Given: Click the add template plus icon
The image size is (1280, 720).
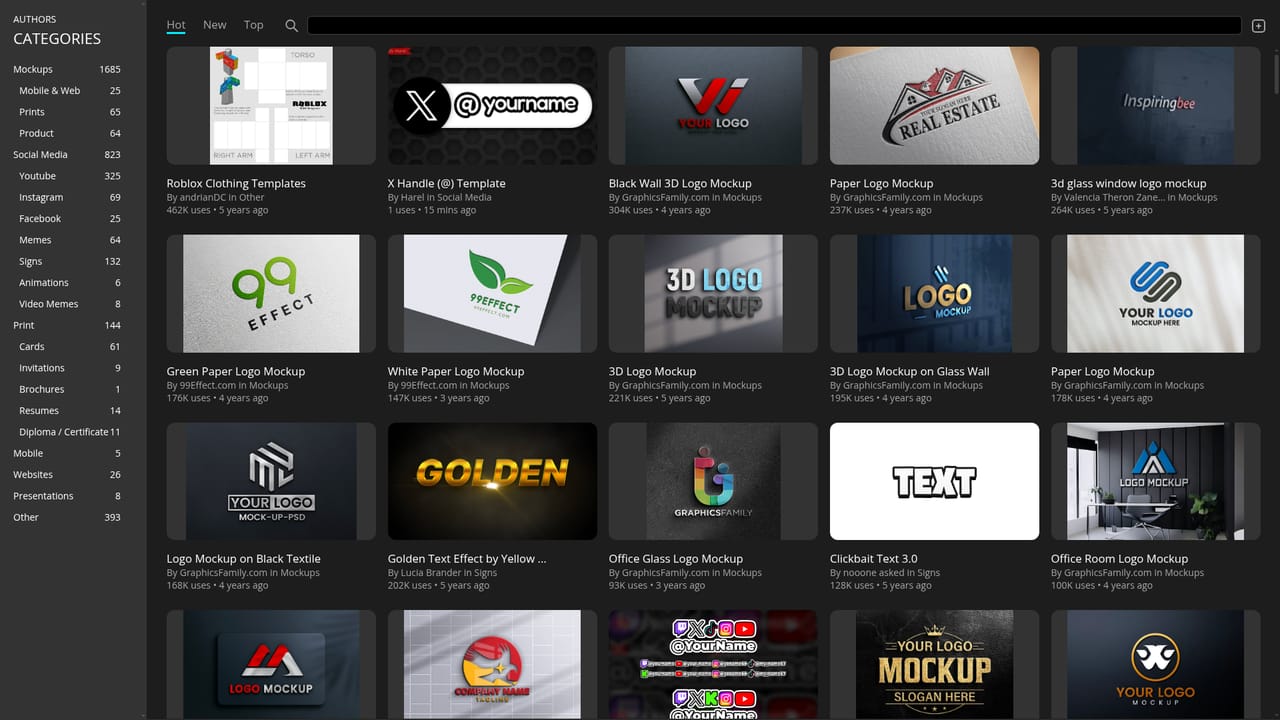Looking at the screenshot, I should click(1259, 26).
